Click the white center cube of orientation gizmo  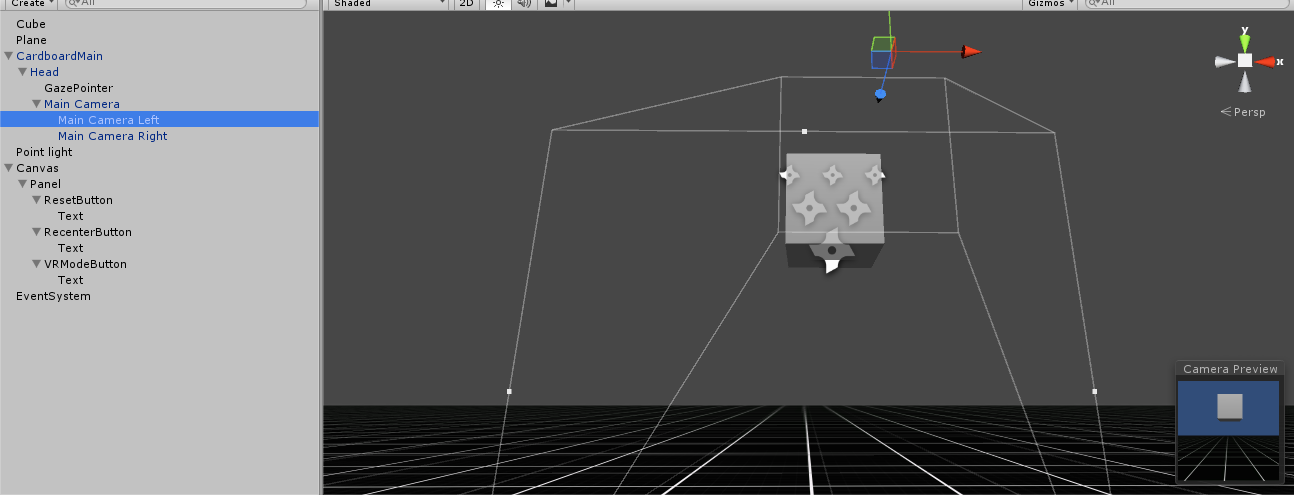click(x=1244, y=61)
